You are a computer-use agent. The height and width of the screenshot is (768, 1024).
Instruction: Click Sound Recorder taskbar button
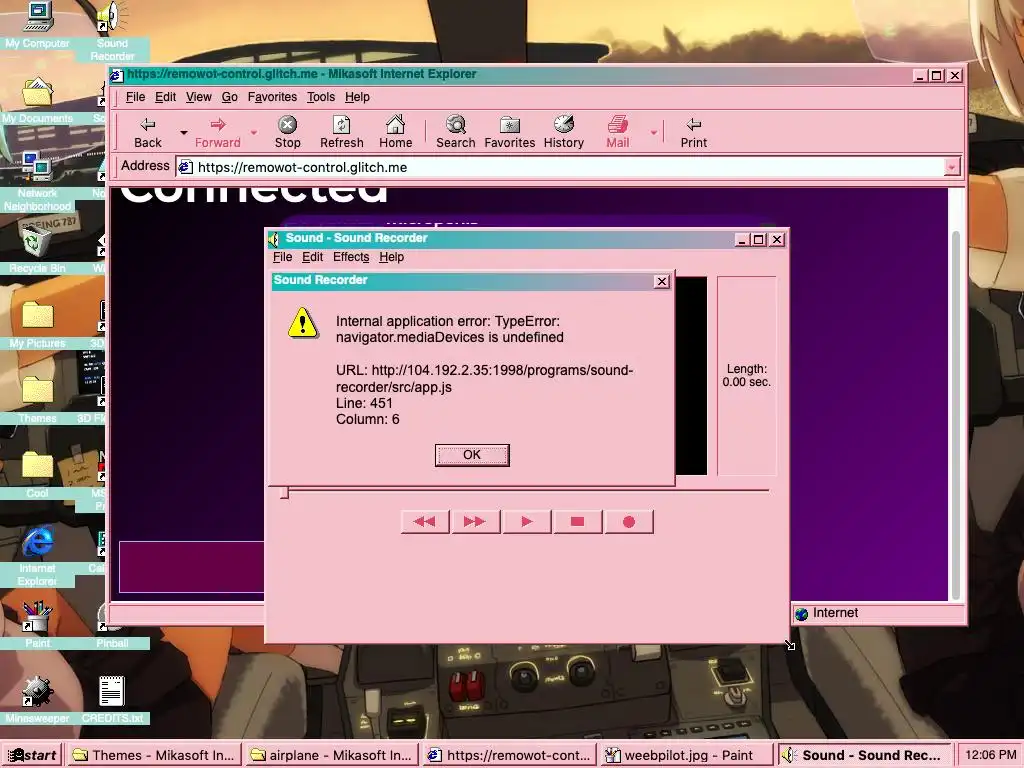click(x=865, y=755)
